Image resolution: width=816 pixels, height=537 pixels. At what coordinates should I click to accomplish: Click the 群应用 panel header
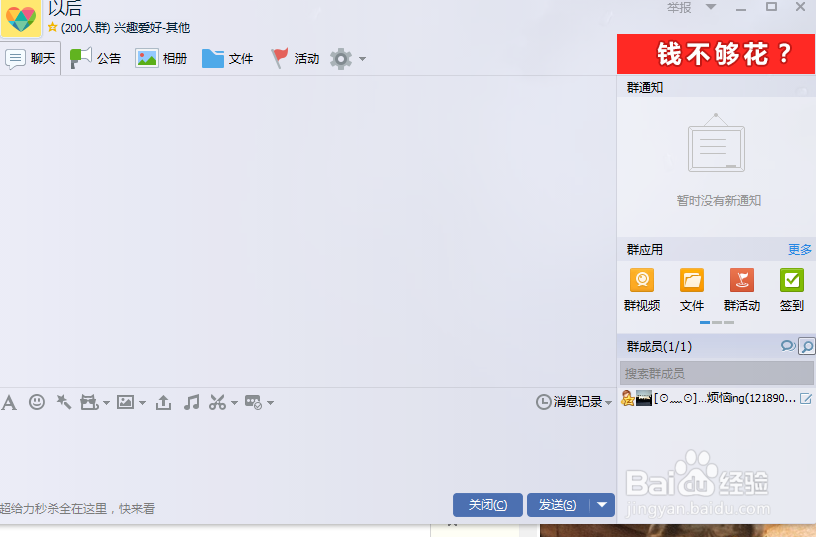pyautogui.click(x=645, y=250)
